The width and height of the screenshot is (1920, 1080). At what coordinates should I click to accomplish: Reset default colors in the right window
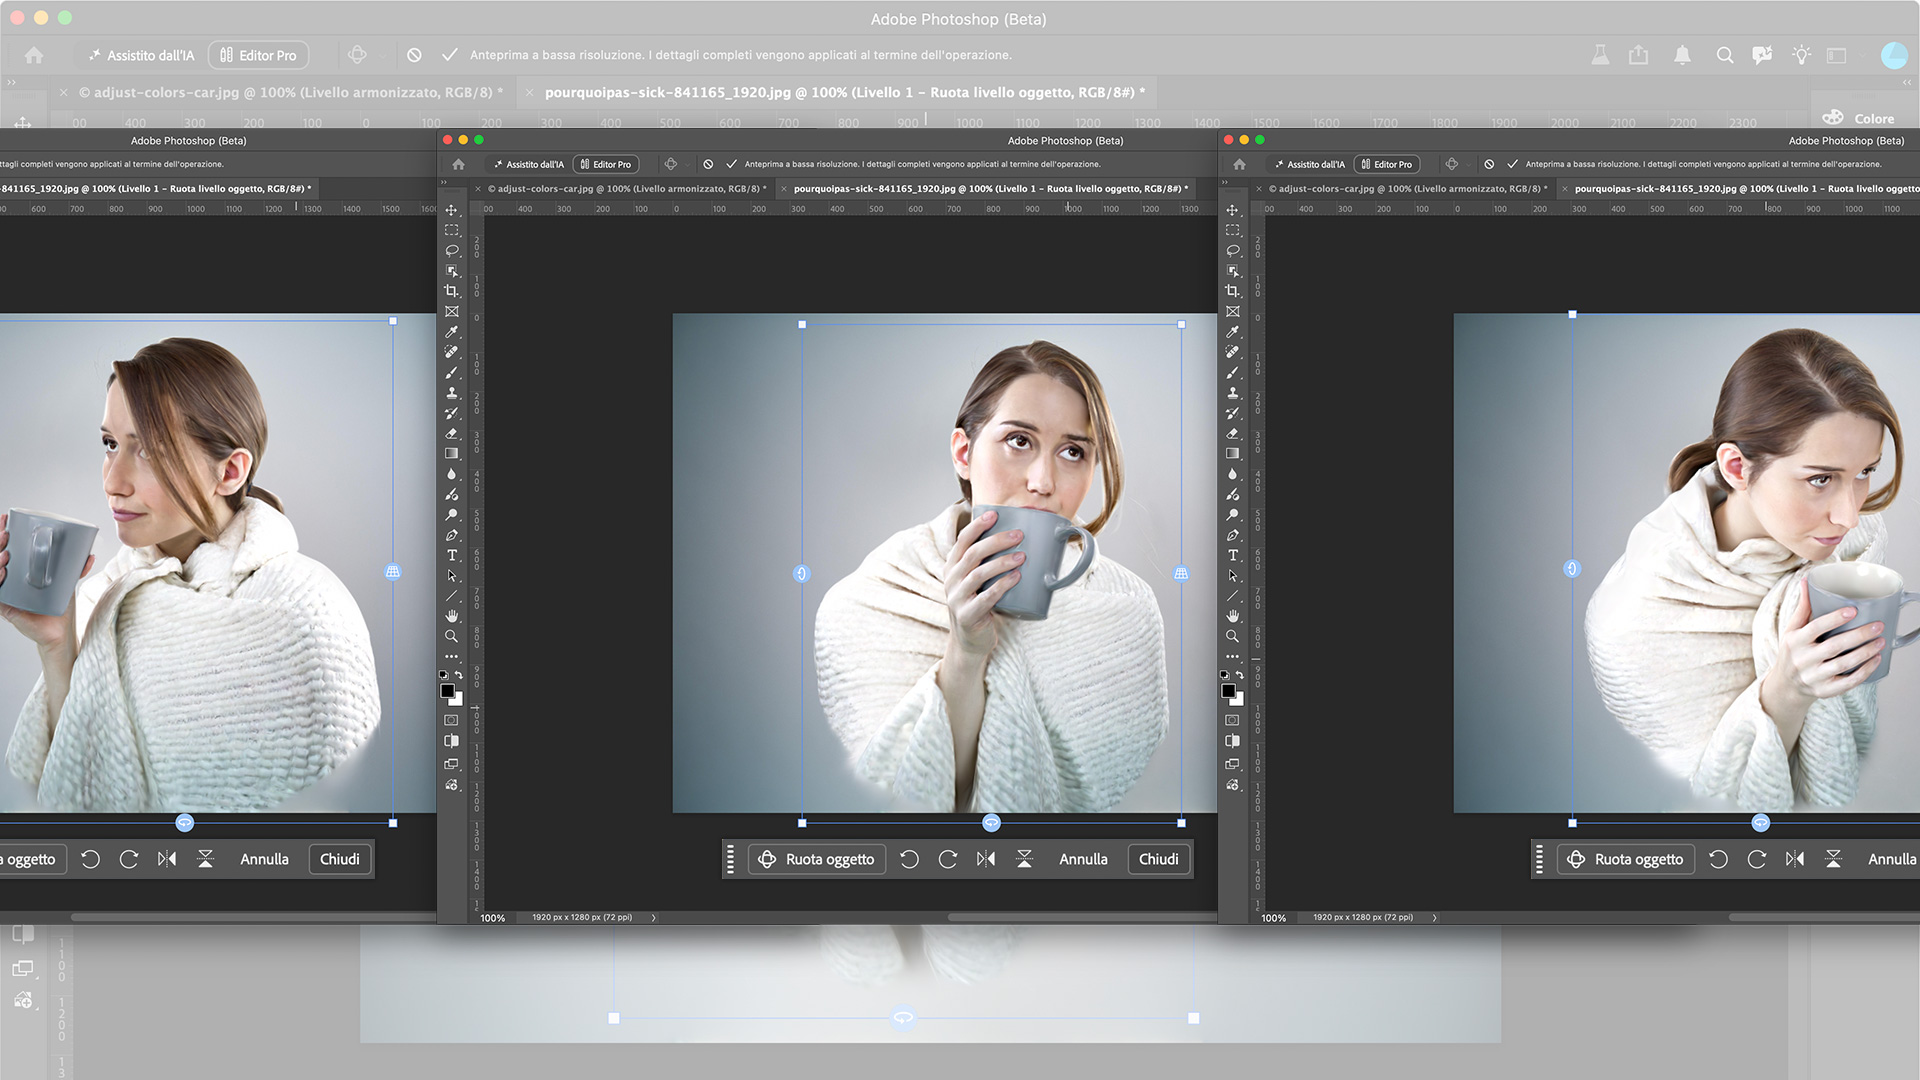coord(1225,675)
